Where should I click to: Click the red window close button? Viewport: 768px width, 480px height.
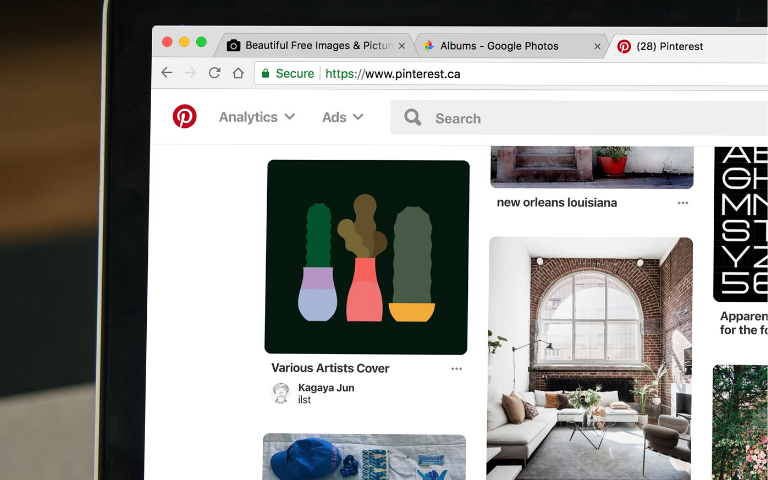(x=167, y=42)
